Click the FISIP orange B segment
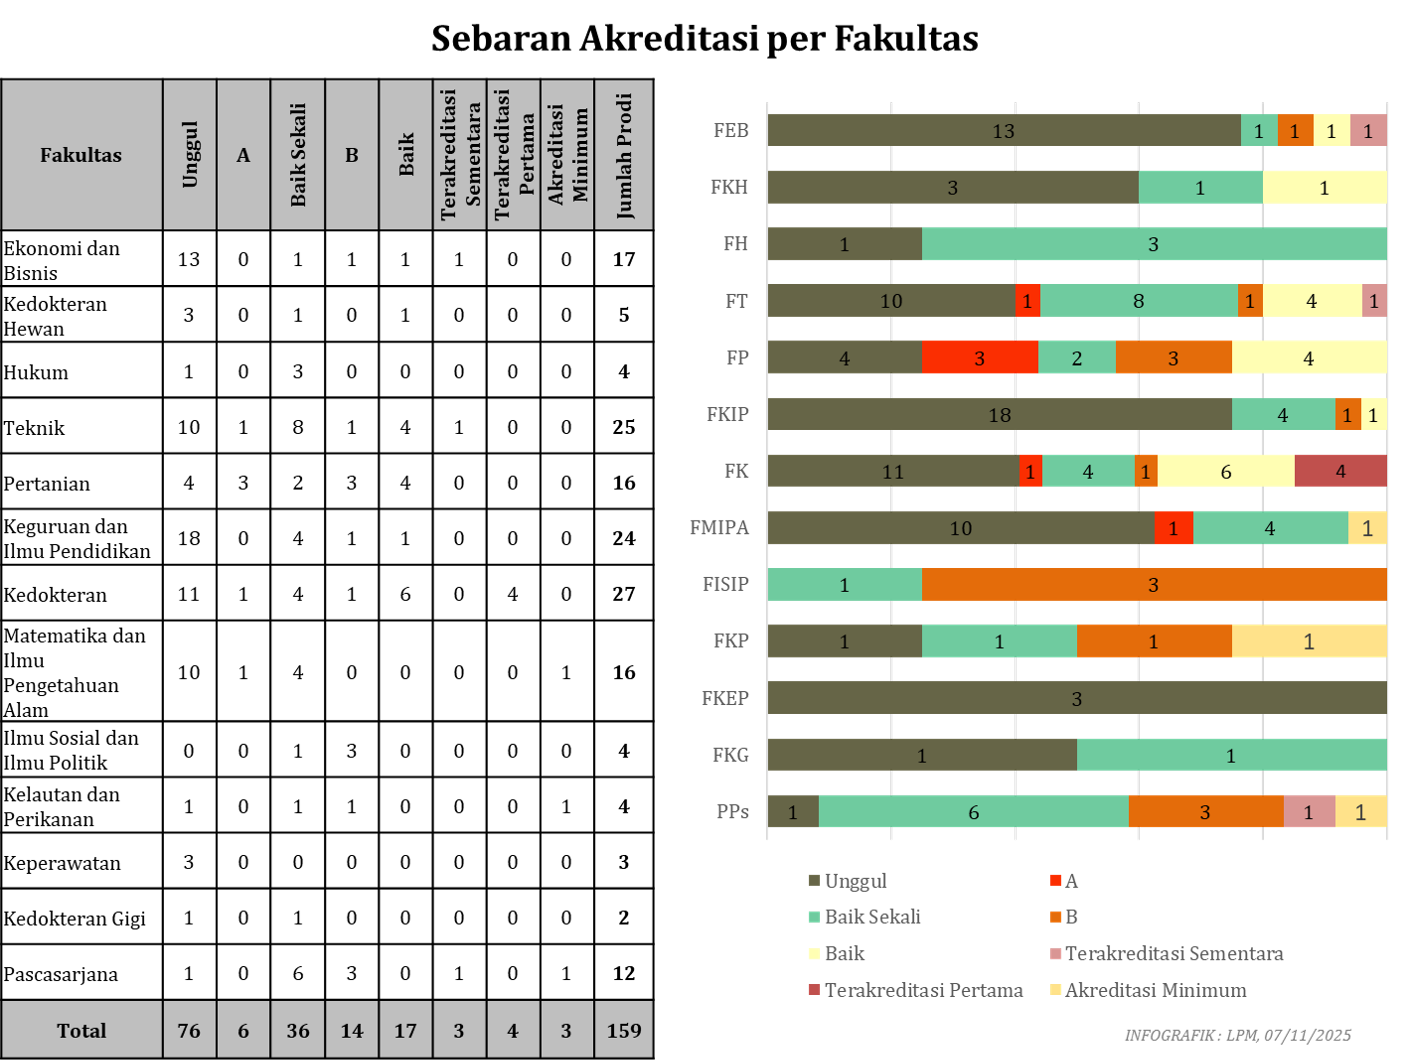The width and height of the screenshot is (1410, 1061). click(1153, 584)
